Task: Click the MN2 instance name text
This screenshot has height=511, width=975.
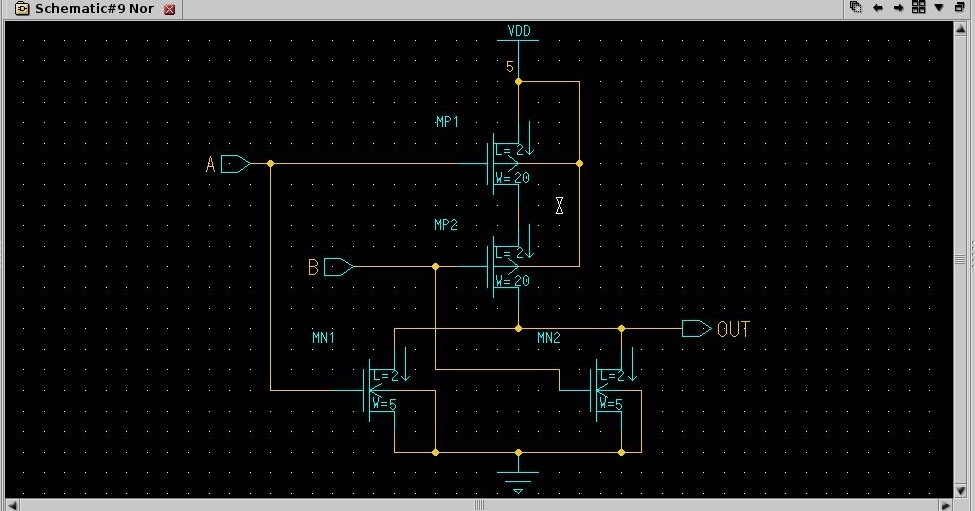Action: tap(548, 338)
